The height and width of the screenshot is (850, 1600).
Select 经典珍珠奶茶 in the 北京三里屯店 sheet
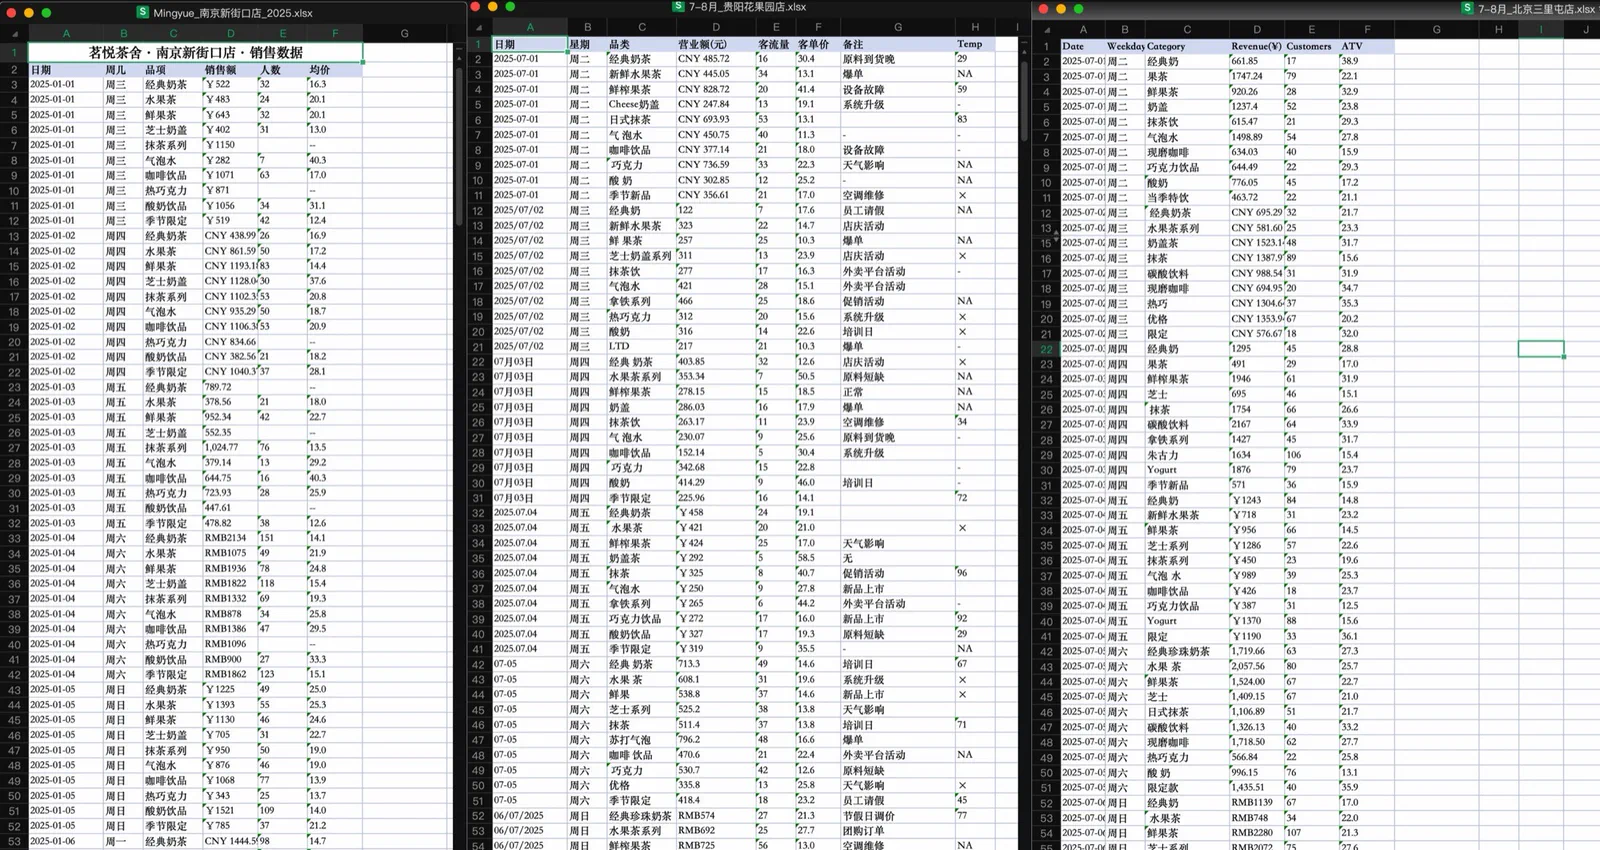click(1187, 651)
